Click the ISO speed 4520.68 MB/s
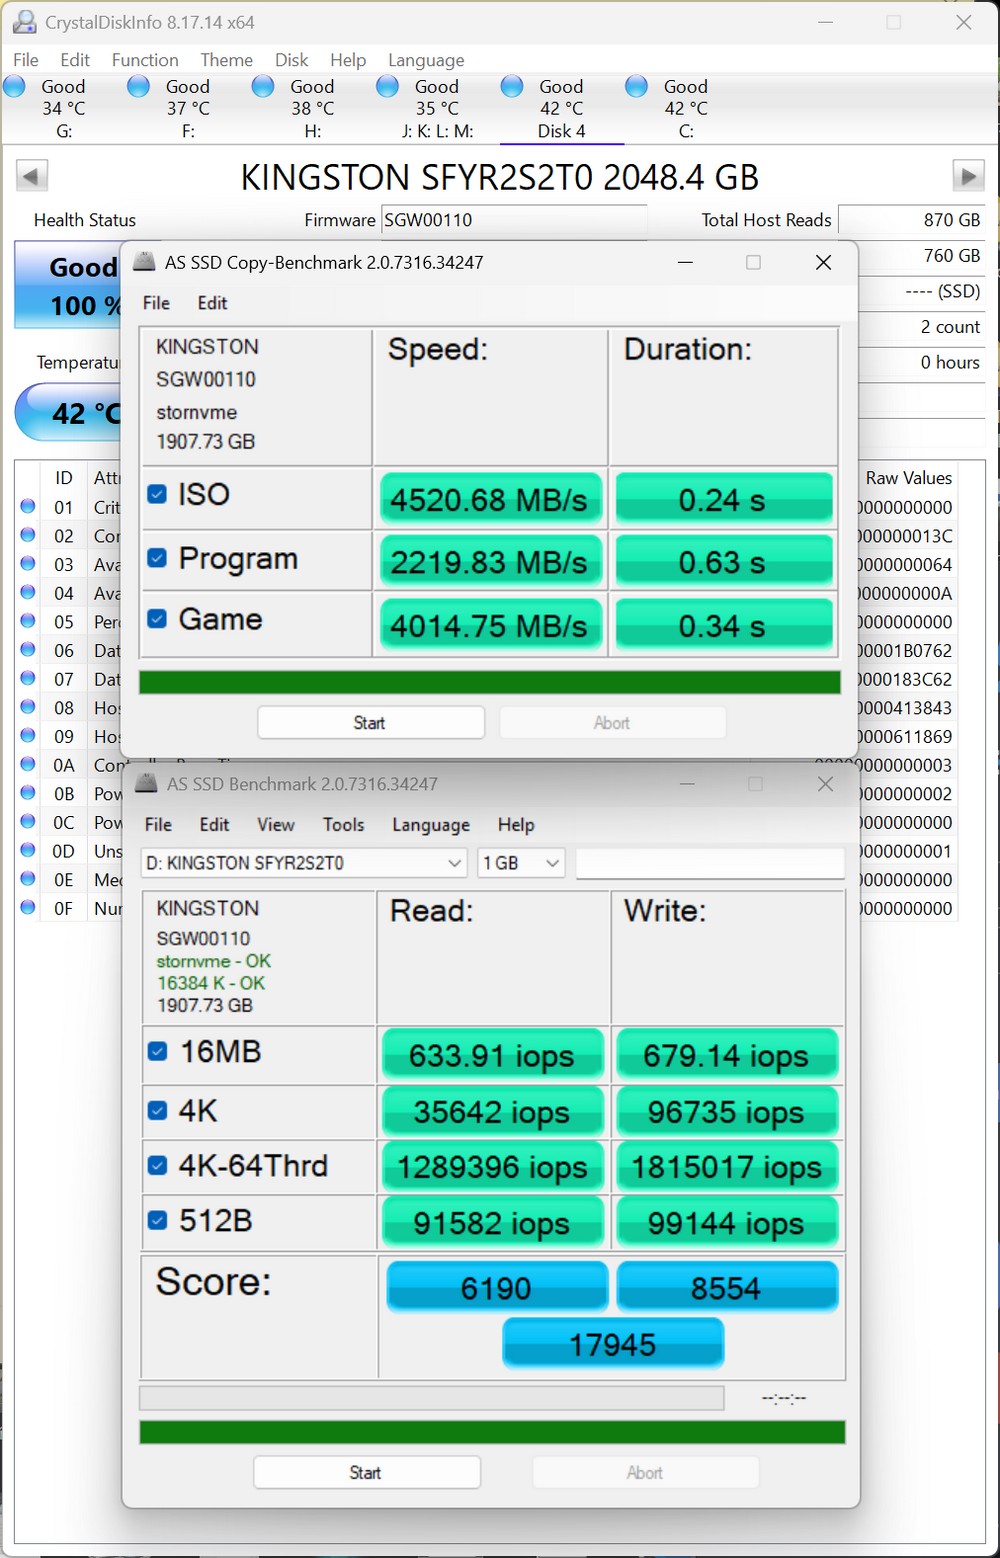 click(x=489, y=499)
